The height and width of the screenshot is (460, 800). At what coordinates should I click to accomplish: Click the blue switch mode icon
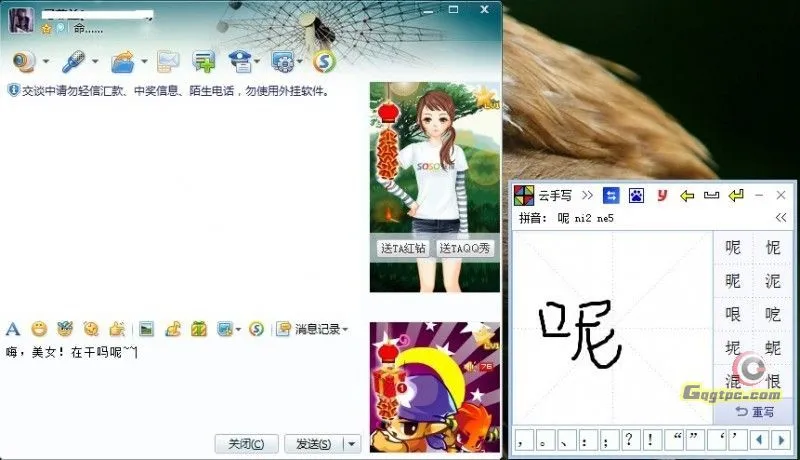(611, 195)
